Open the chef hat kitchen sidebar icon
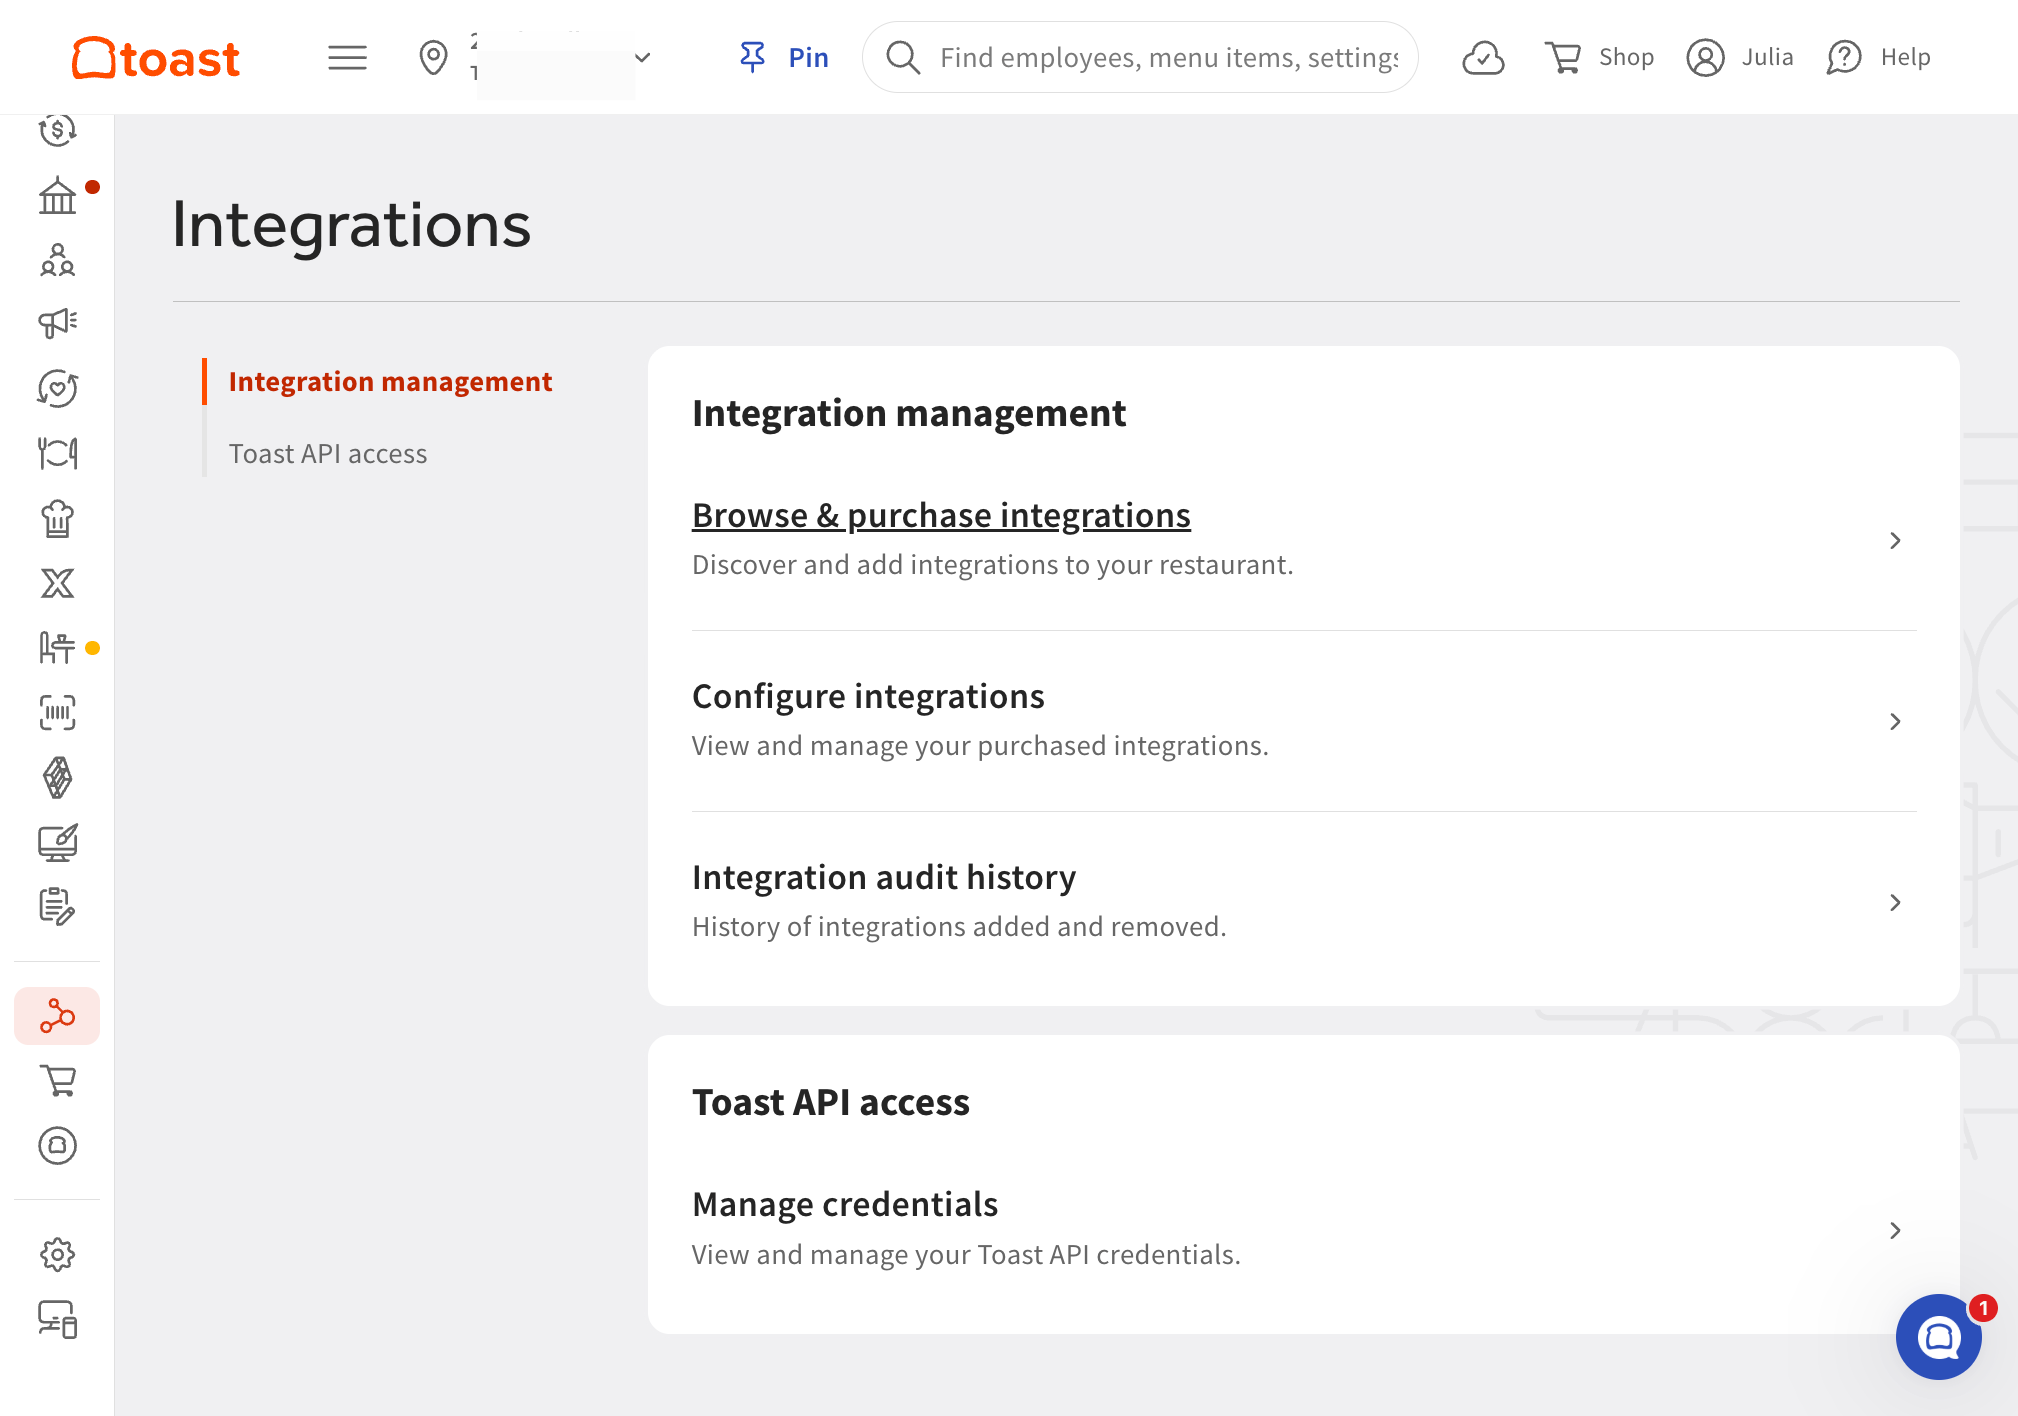The width and height of the screenshot is (2018, 1416). pos(57,518)
